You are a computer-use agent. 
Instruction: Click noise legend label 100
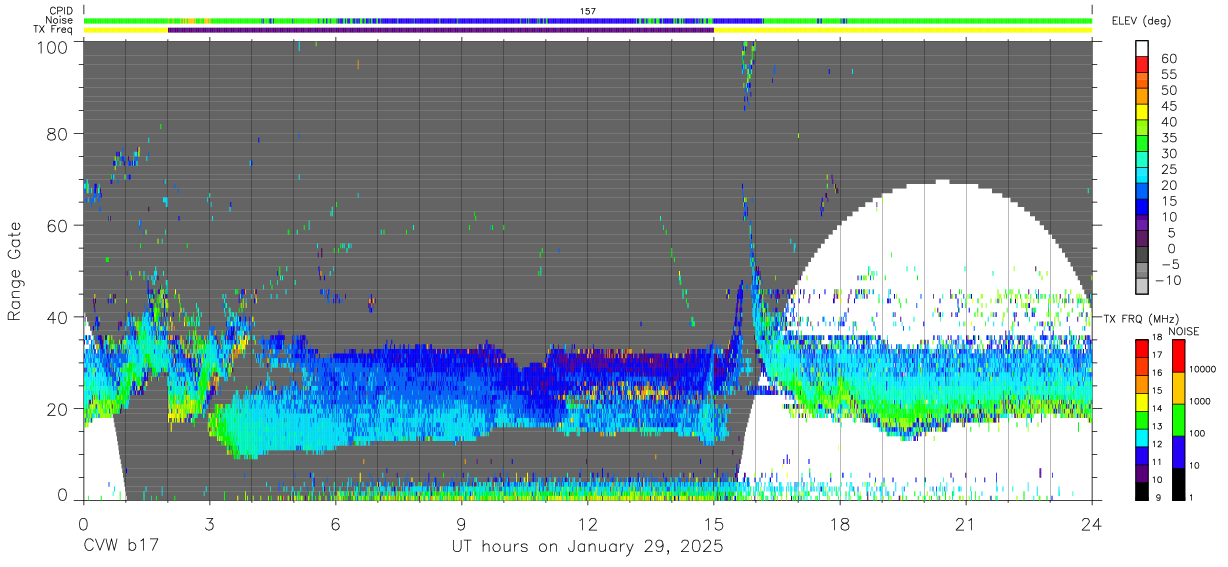click(x=1199, y=433)
